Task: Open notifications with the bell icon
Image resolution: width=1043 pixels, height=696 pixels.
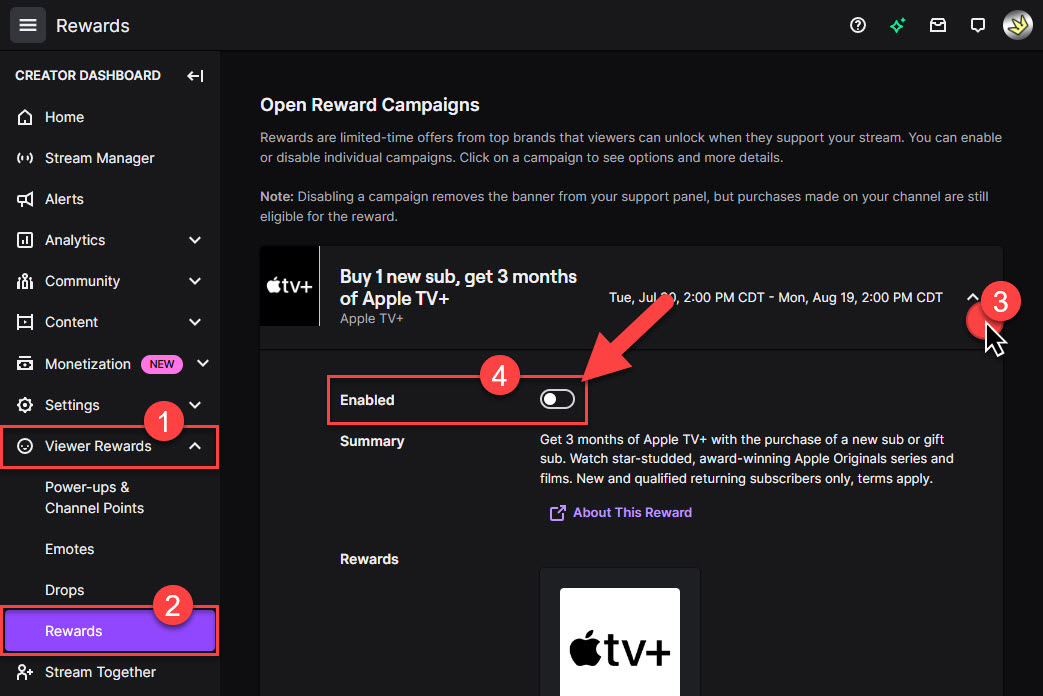Action: click(977, 25)
